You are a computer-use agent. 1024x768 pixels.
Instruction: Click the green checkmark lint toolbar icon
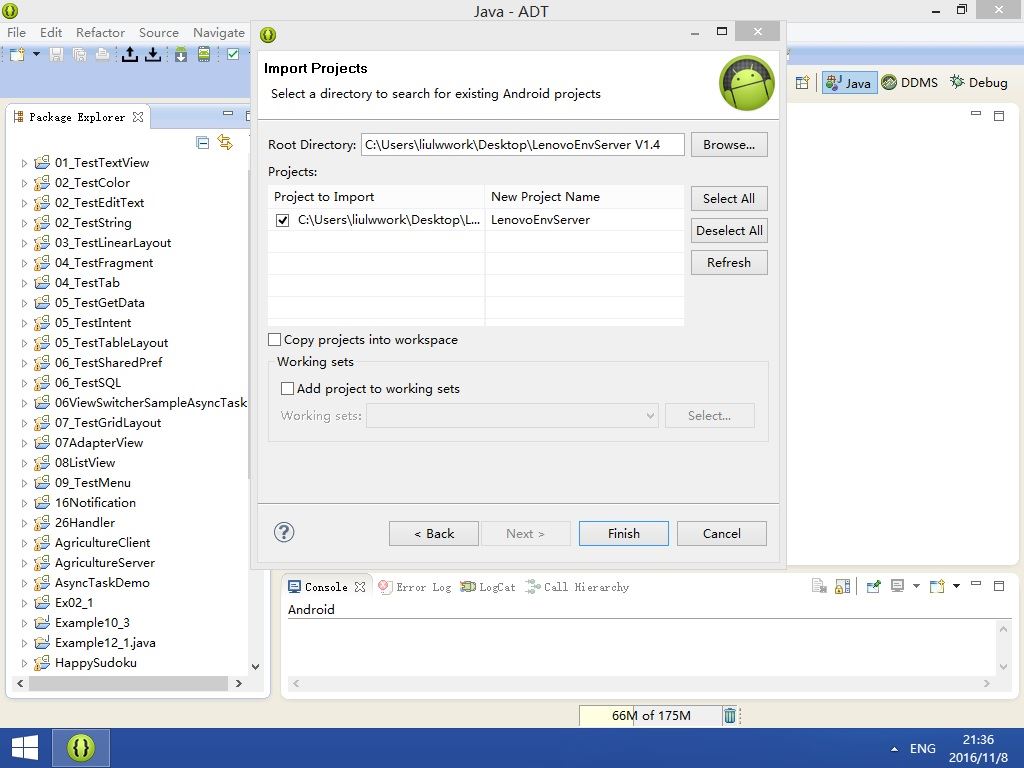[x=233, y=54]
